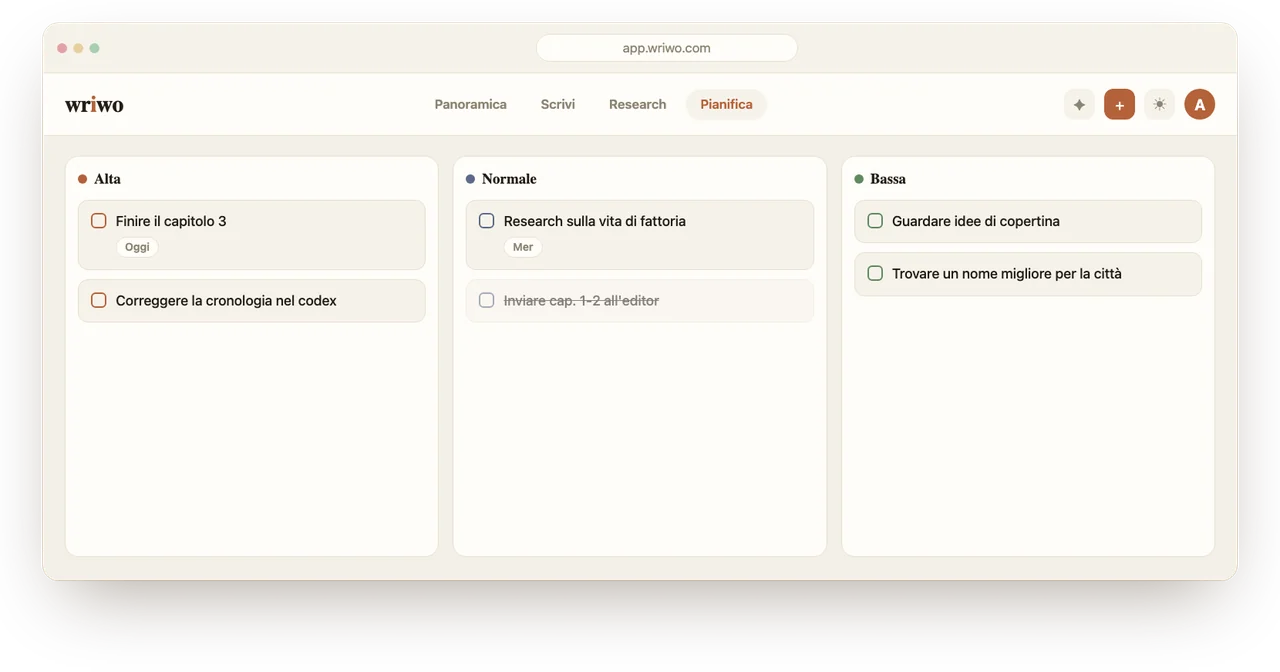Screen dimensions: 1280x672
Task: Click the sparkle AI assistant icon
Action: click(x=1079, y=104)
